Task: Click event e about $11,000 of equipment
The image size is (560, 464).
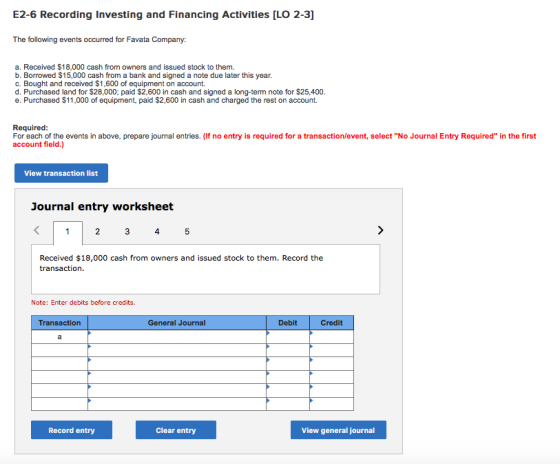Action: (x=166, y=100)
